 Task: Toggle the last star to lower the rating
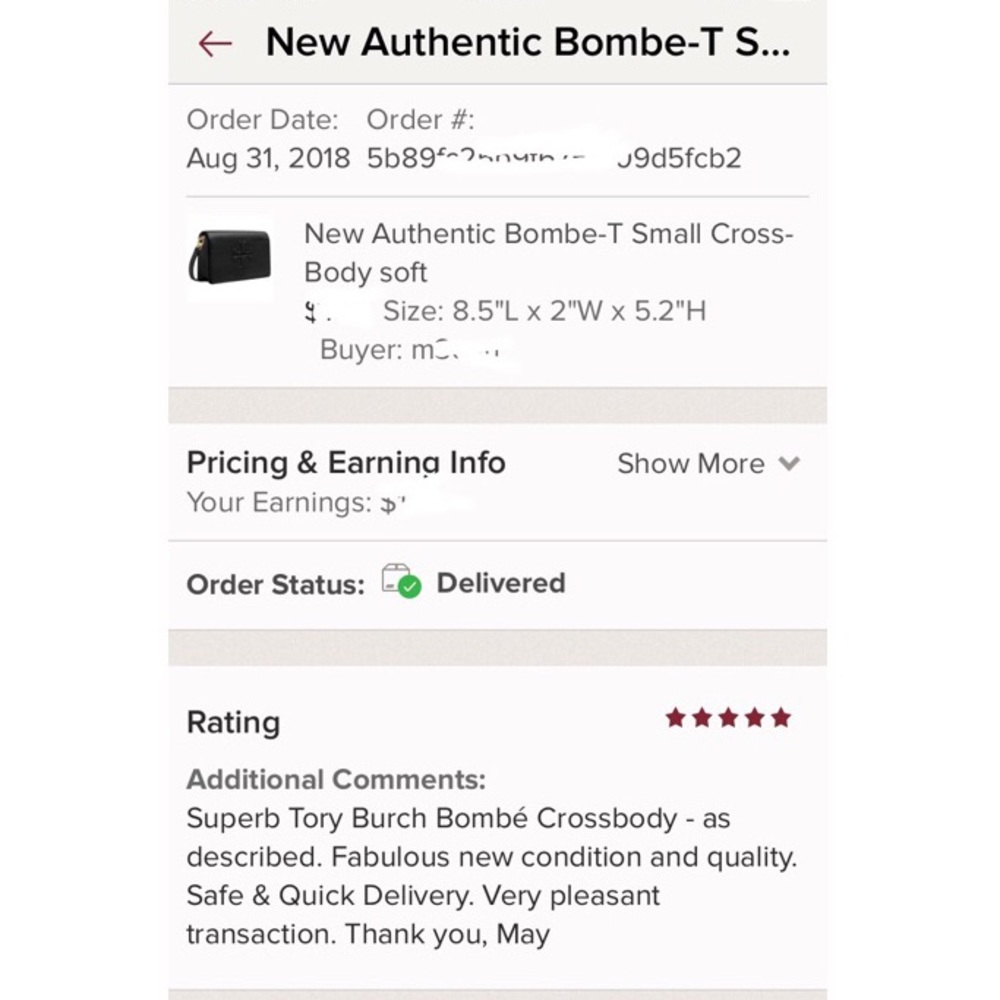pyautogui.click(x=781, y=716)
